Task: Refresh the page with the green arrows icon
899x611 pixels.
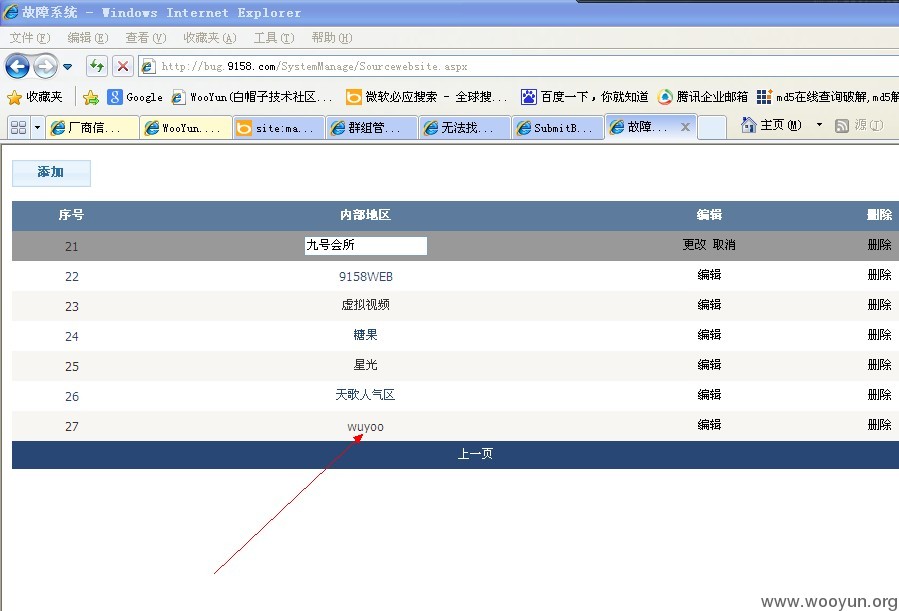Action: coord(97,66)
